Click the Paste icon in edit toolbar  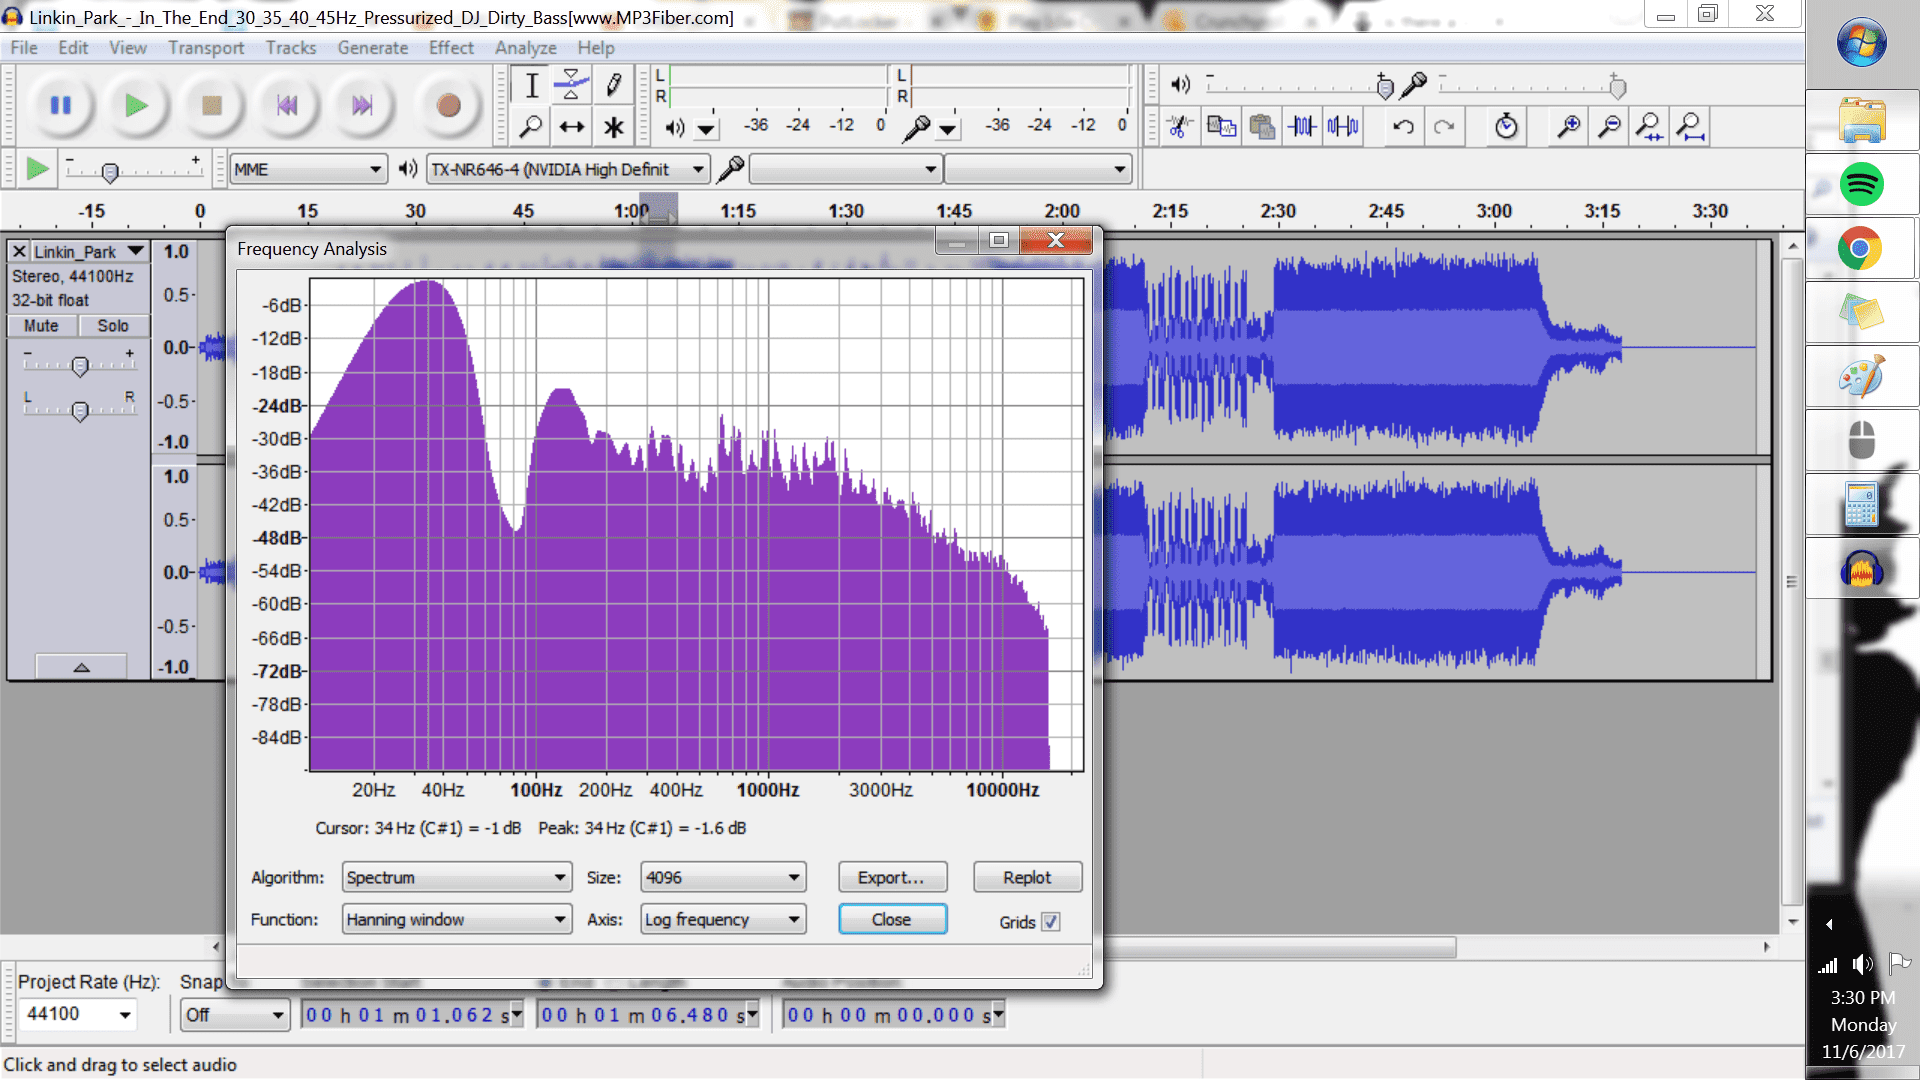click(1262, 126)
